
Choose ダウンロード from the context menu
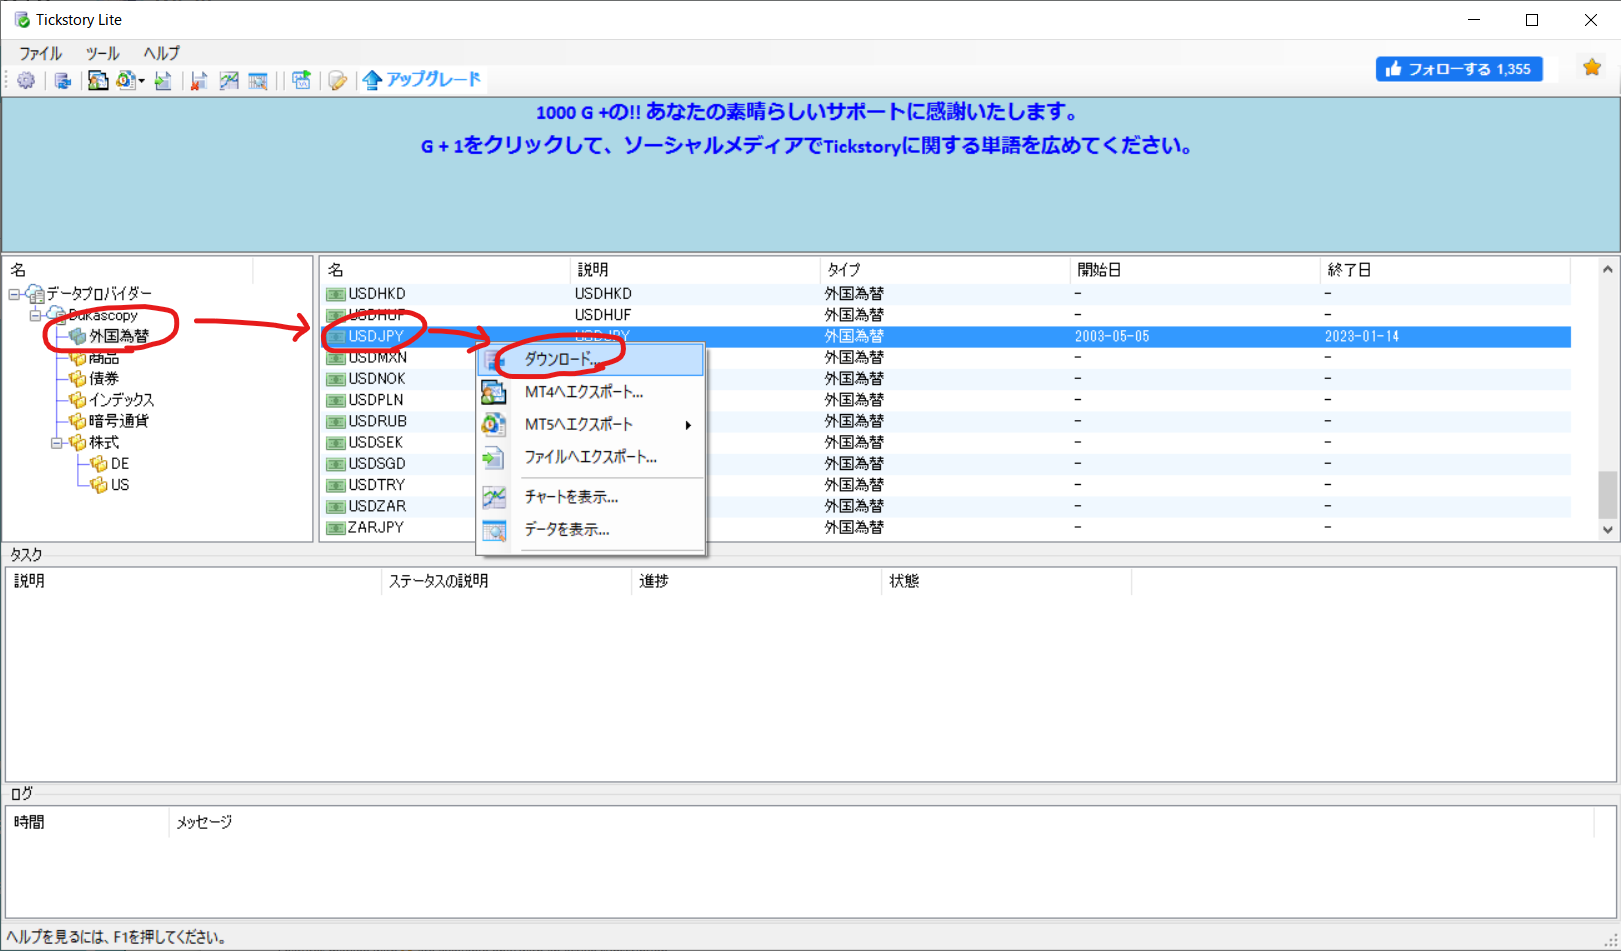(592, 359)
